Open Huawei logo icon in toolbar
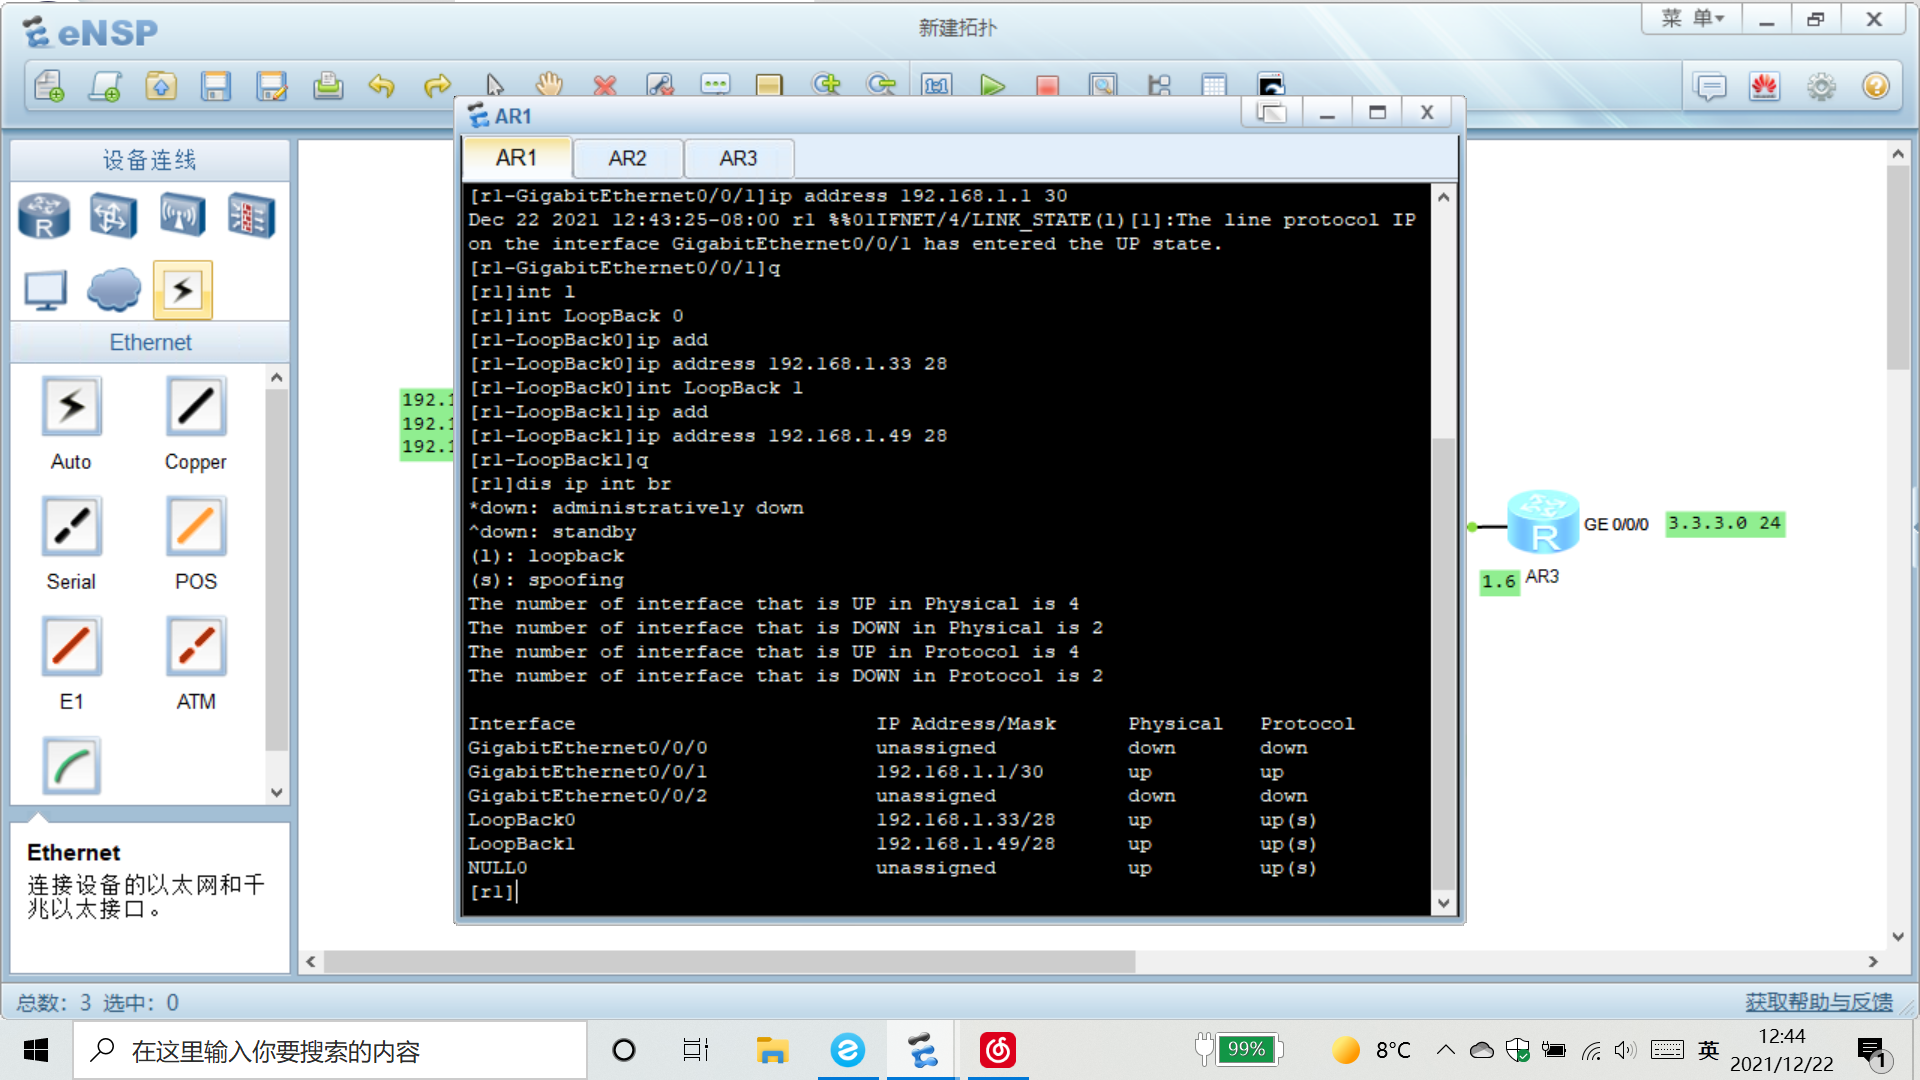The width and height of the screenshot is (1920, 1080). click(1764, 87)
